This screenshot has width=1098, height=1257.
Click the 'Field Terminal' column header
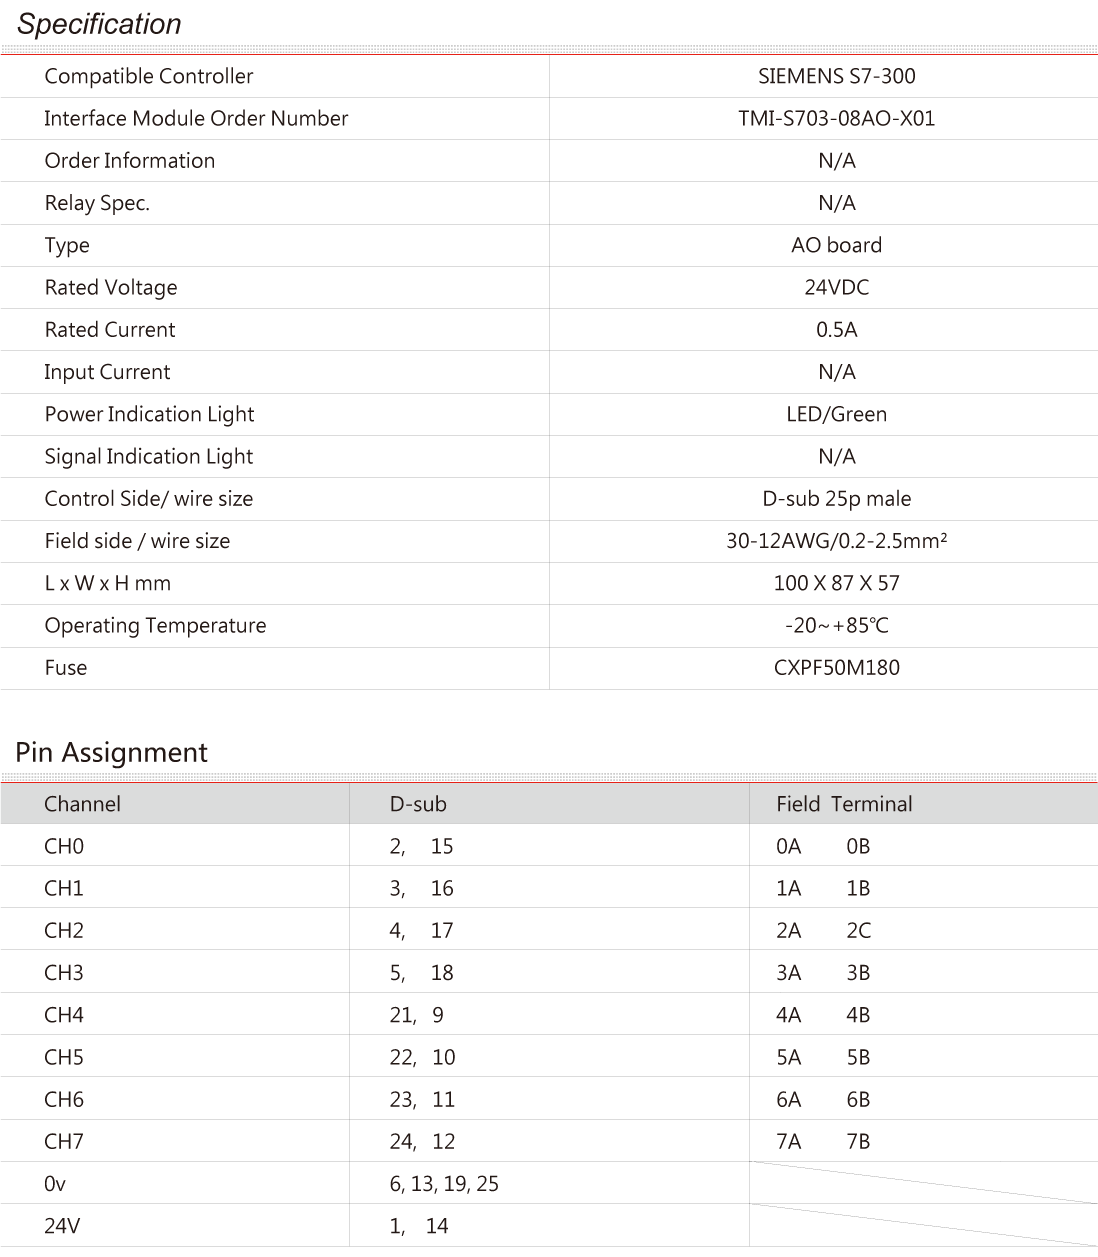(844, 804)
